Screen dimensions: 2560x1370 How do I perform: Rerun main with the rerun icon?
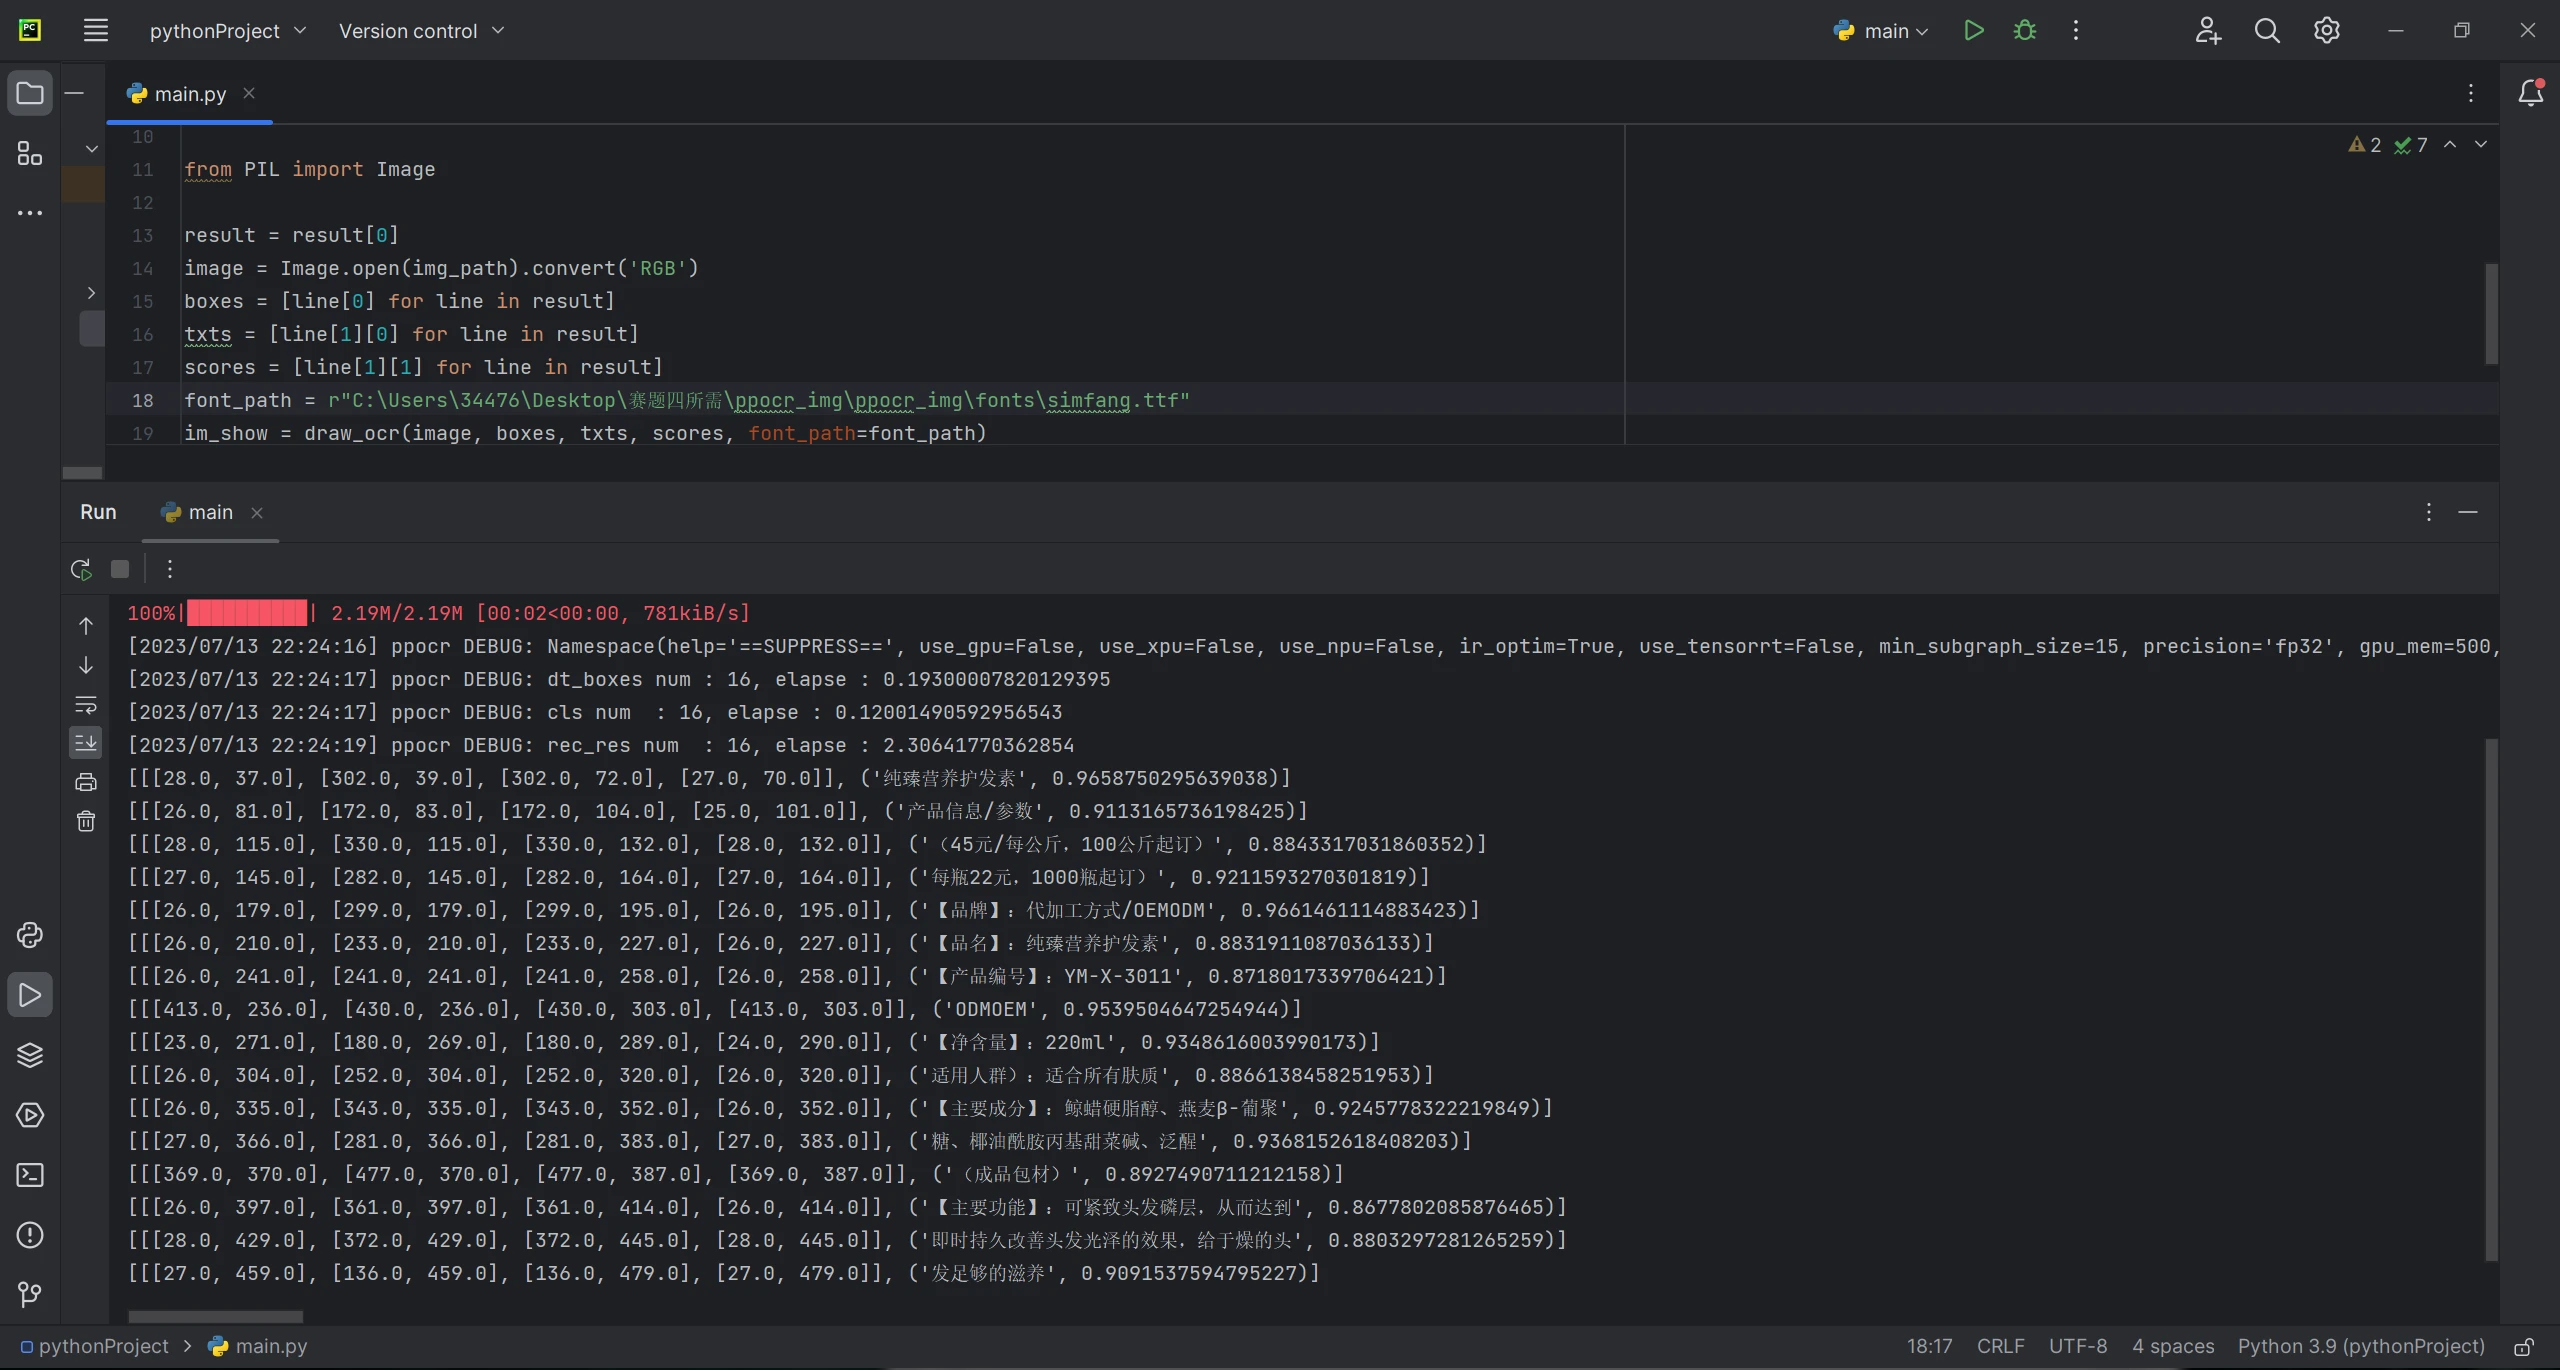[x=81, y=569]
